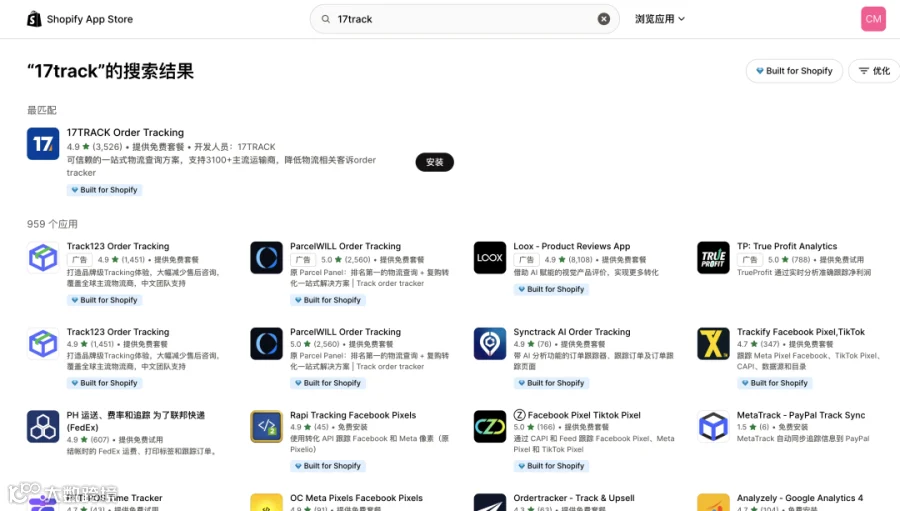Screen dimensions: 900x511
Task: Click the sponsored Track123 app icon
Action: 43,257
